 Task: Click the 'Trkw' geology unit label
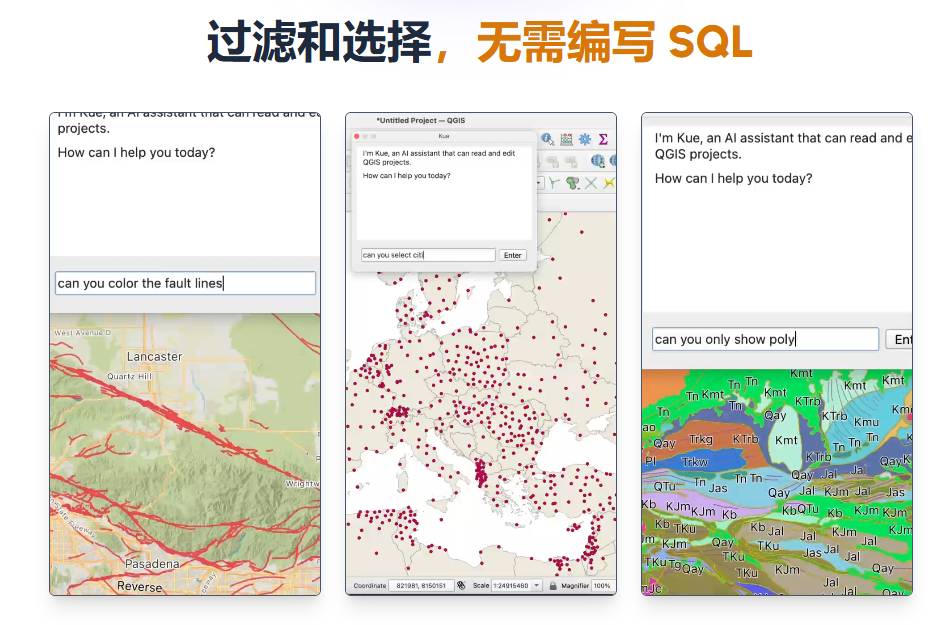694,462
